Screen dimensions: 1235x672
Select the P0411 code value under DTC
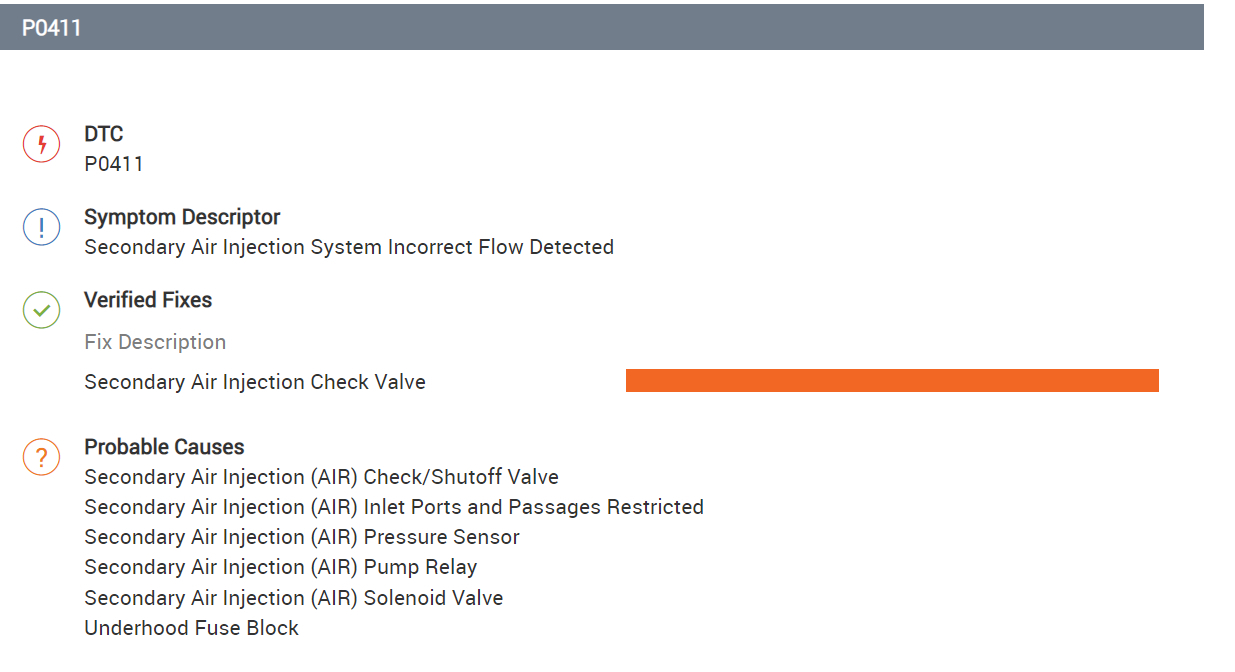coord(114,164)
